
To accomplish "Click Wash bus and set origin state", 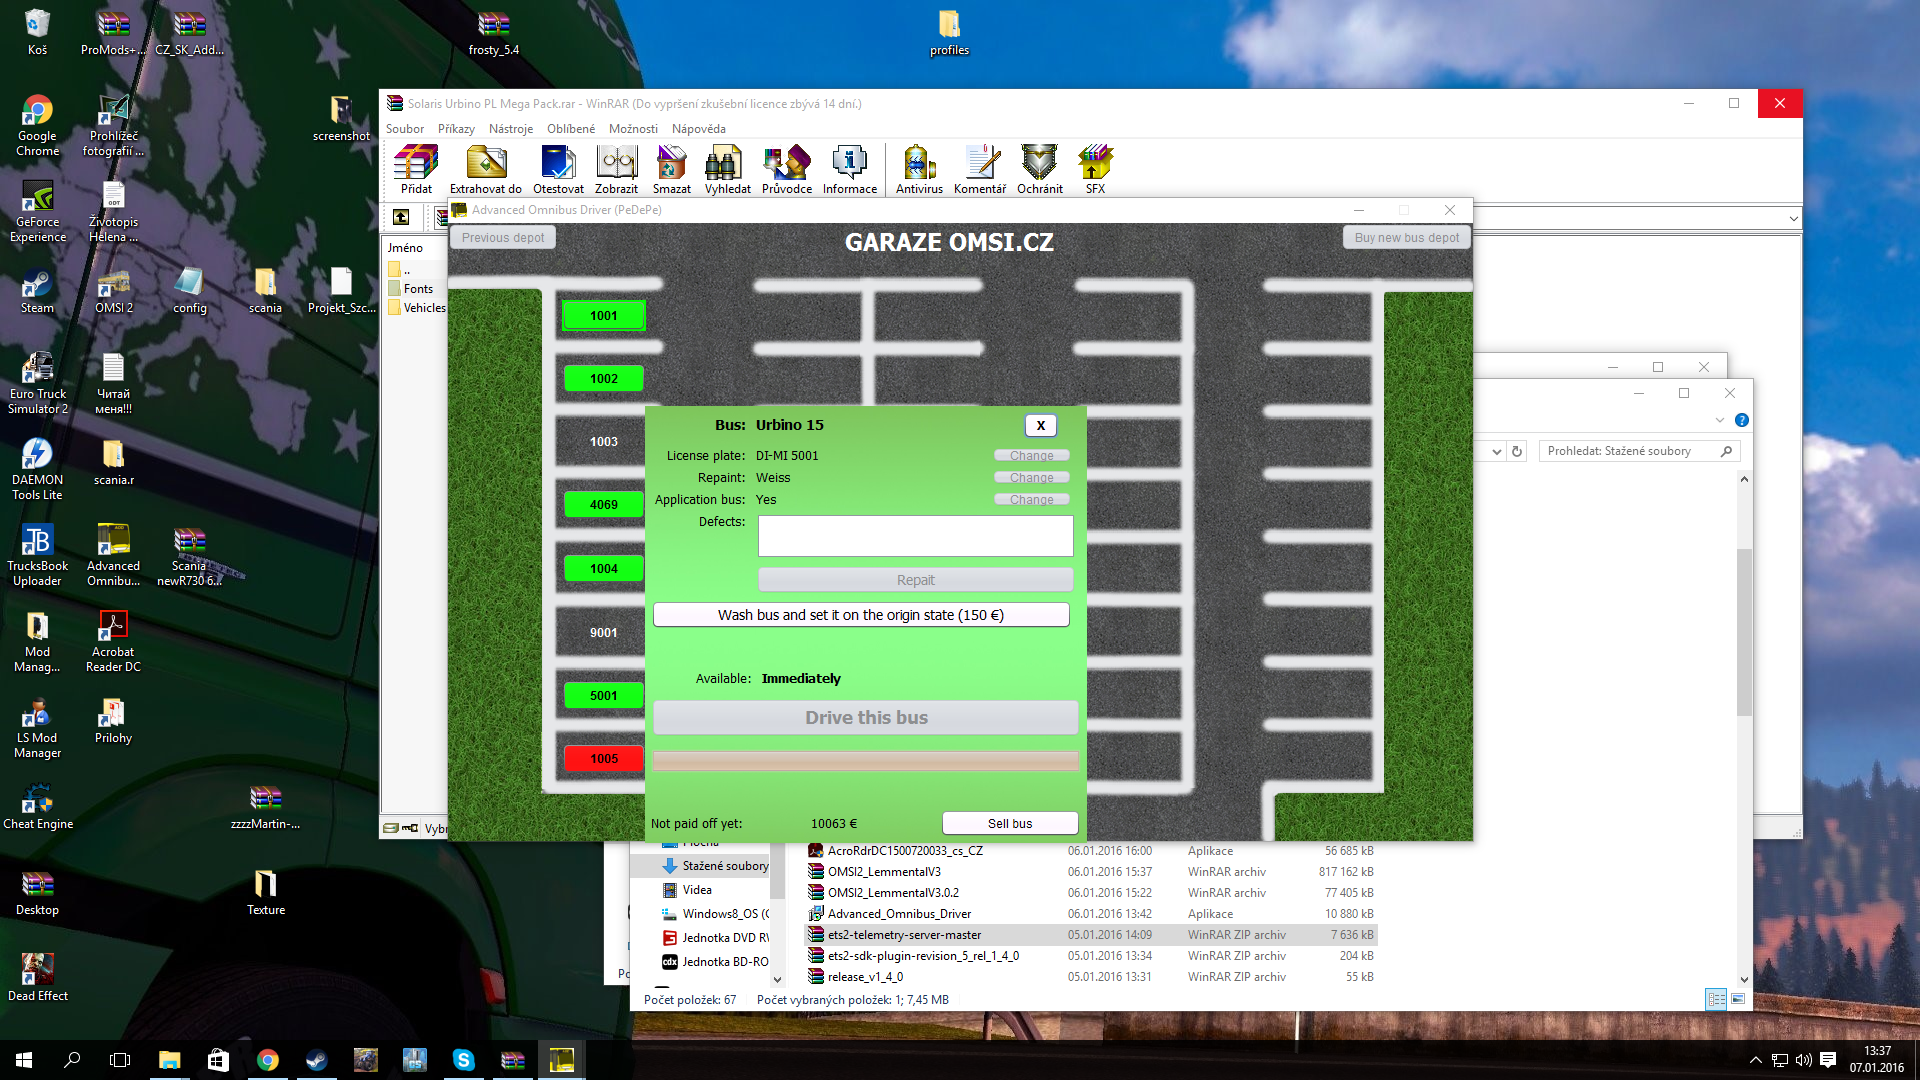I will (860, 615).
